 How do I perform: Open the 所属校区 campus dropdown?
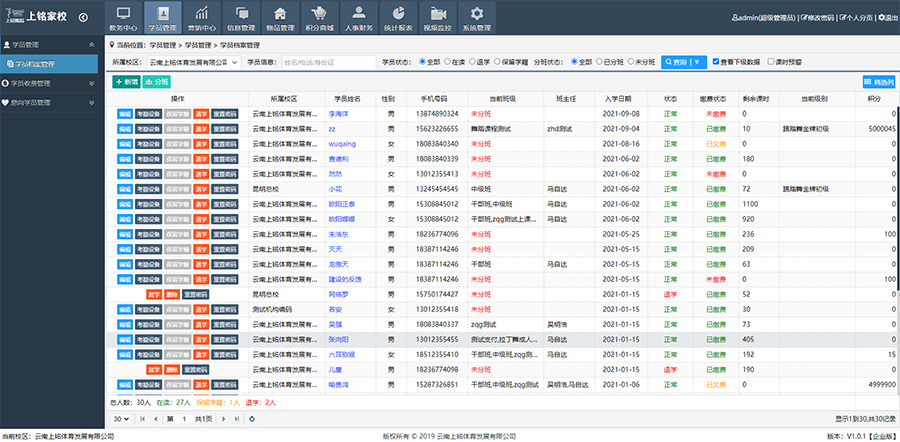[193, 62]
